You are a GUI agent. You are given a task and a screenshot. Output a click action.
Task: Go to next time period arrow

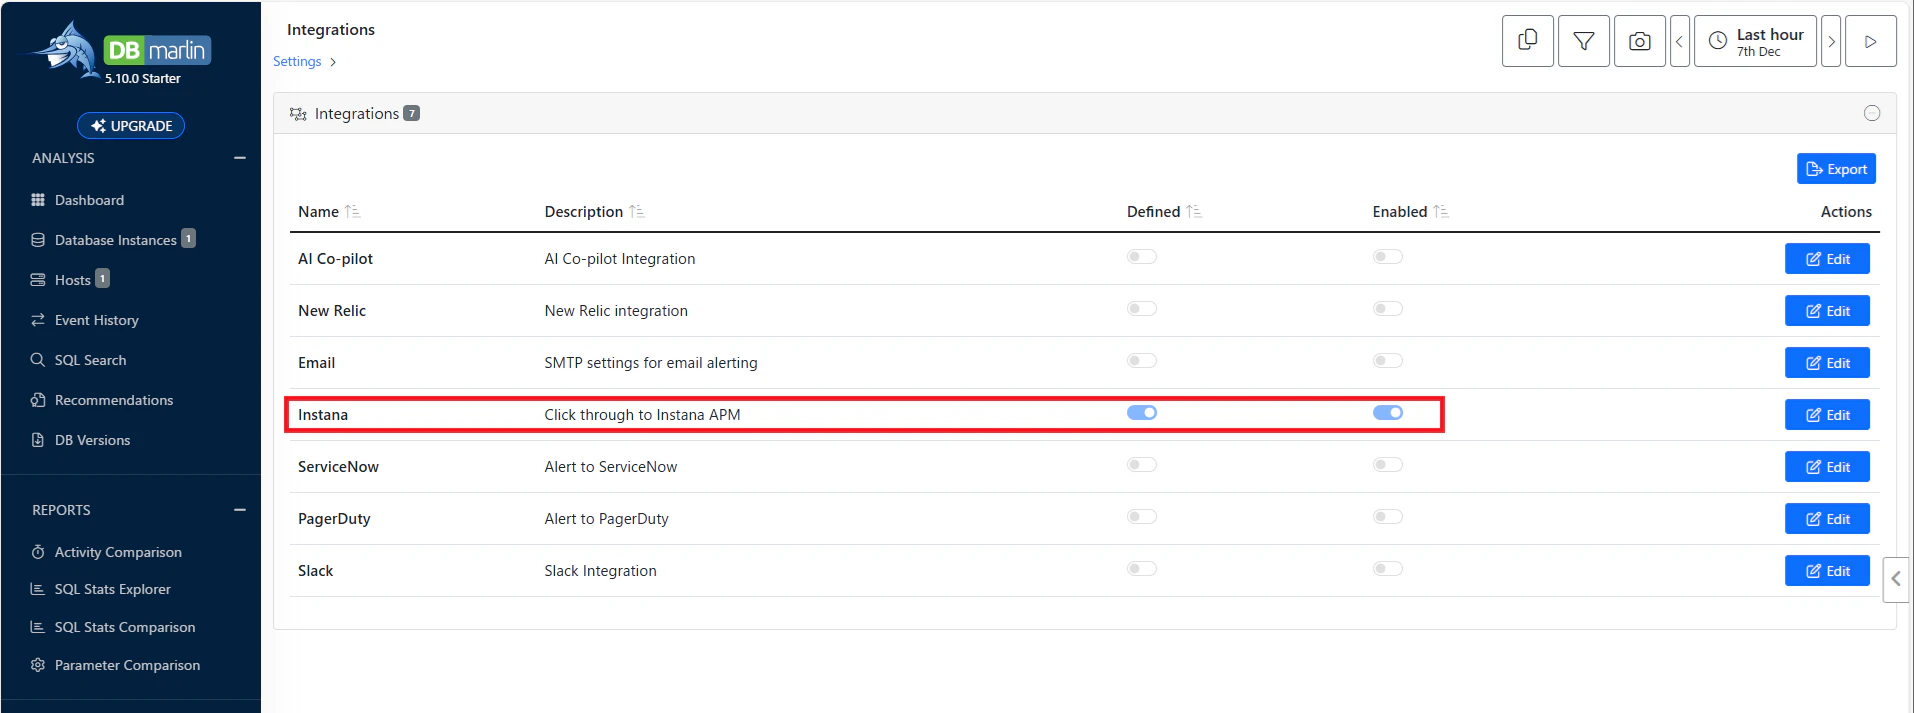coord(1831,41)
